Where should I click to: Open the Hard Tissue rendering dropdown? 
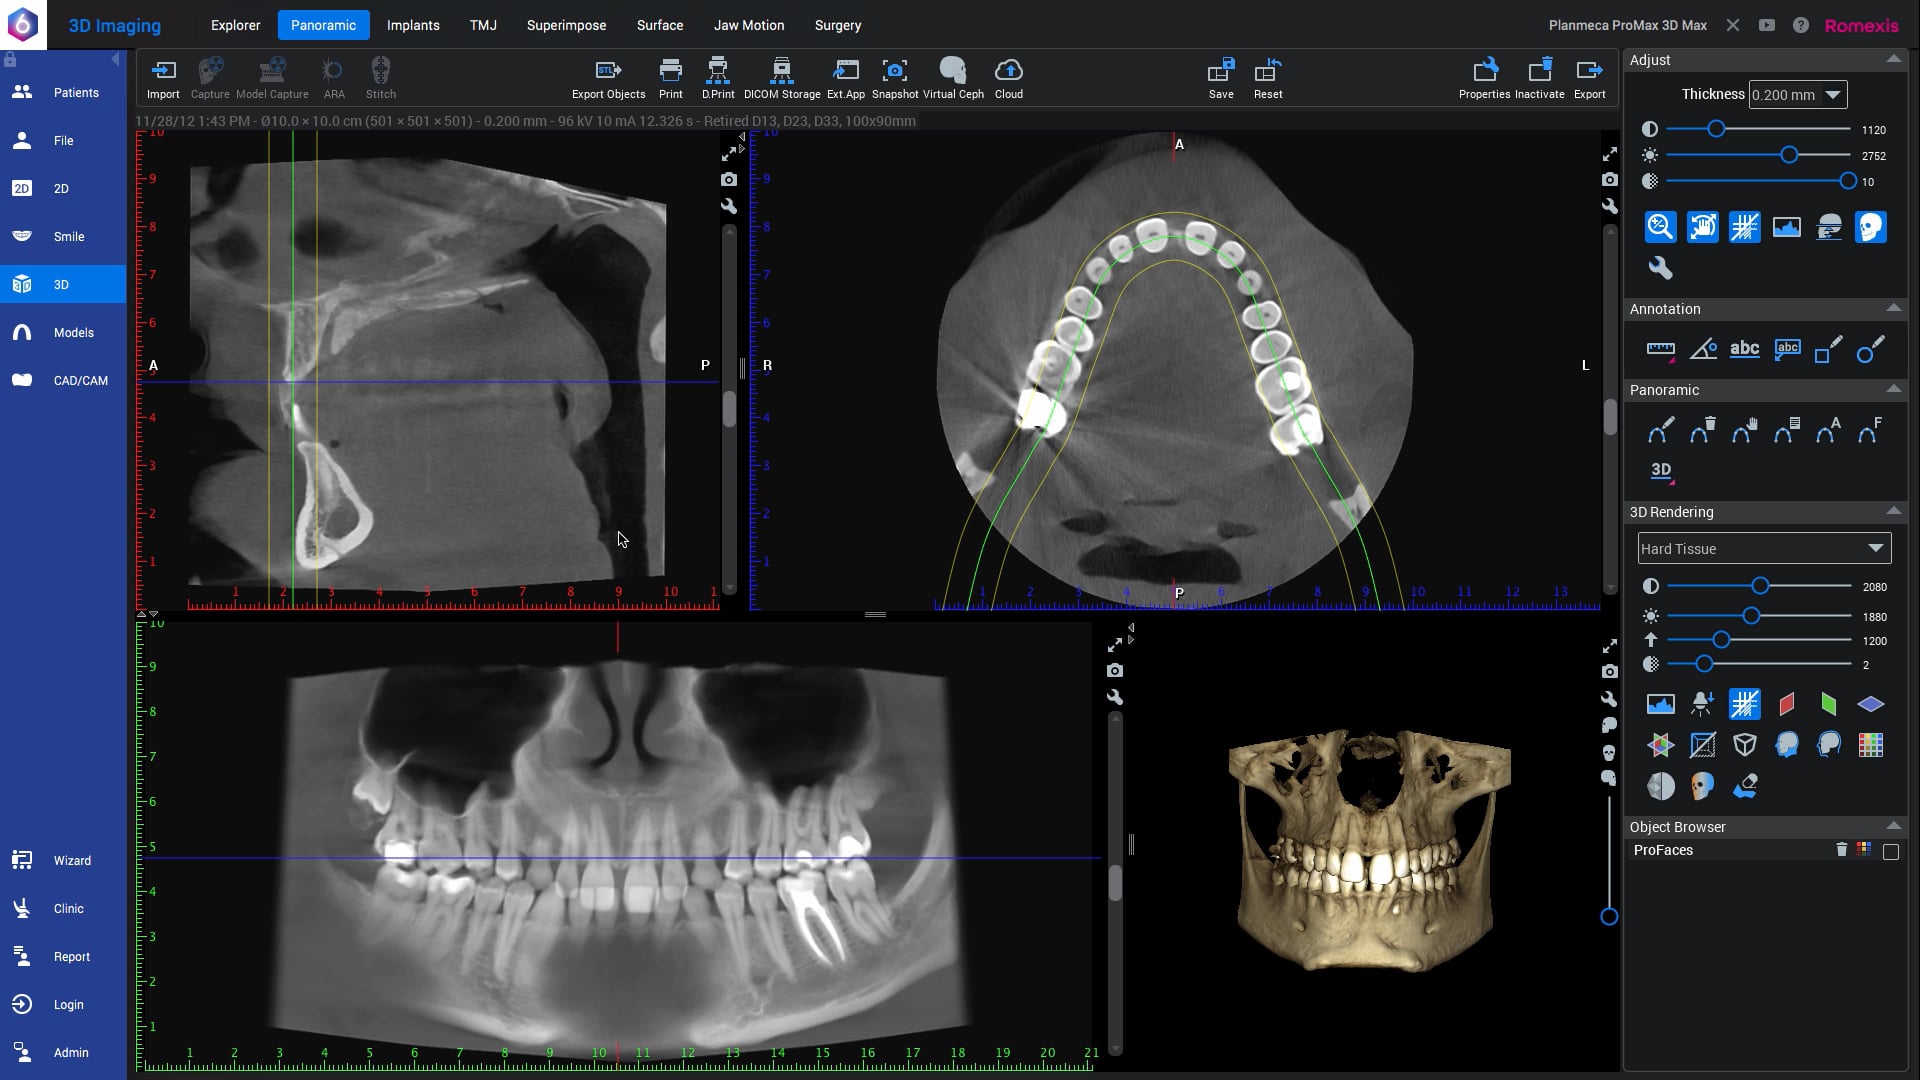pyautogui.click(x=1763, y=548)
